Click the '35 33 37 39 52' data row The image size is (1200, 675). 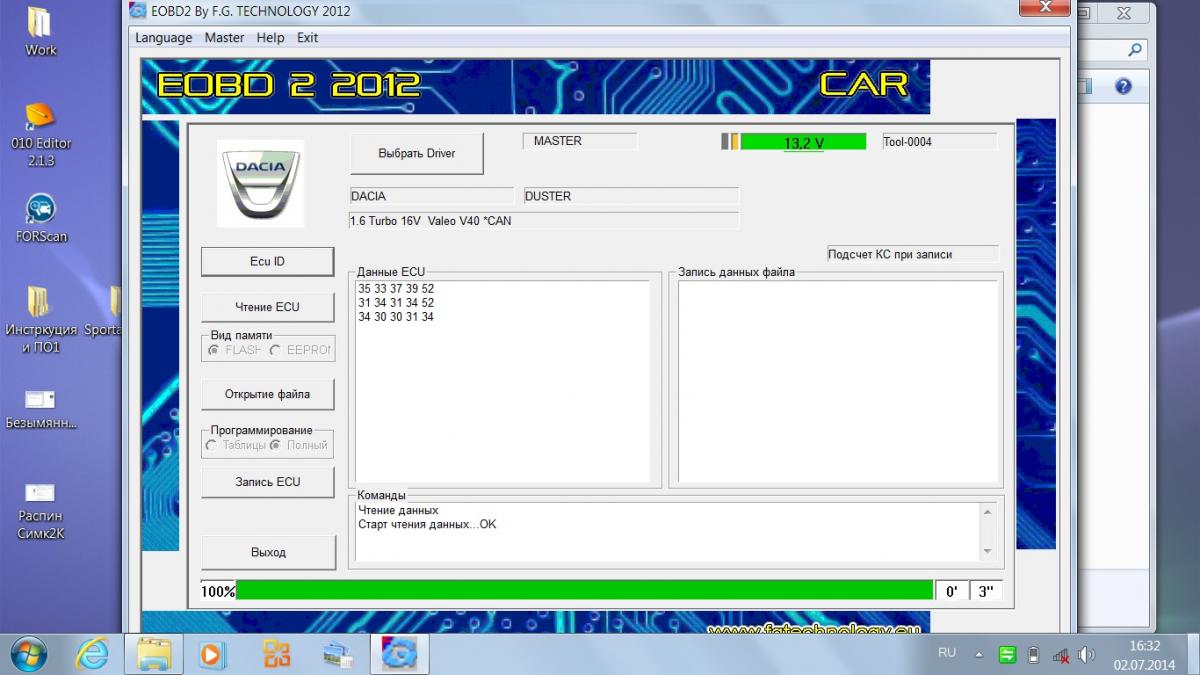395,289
